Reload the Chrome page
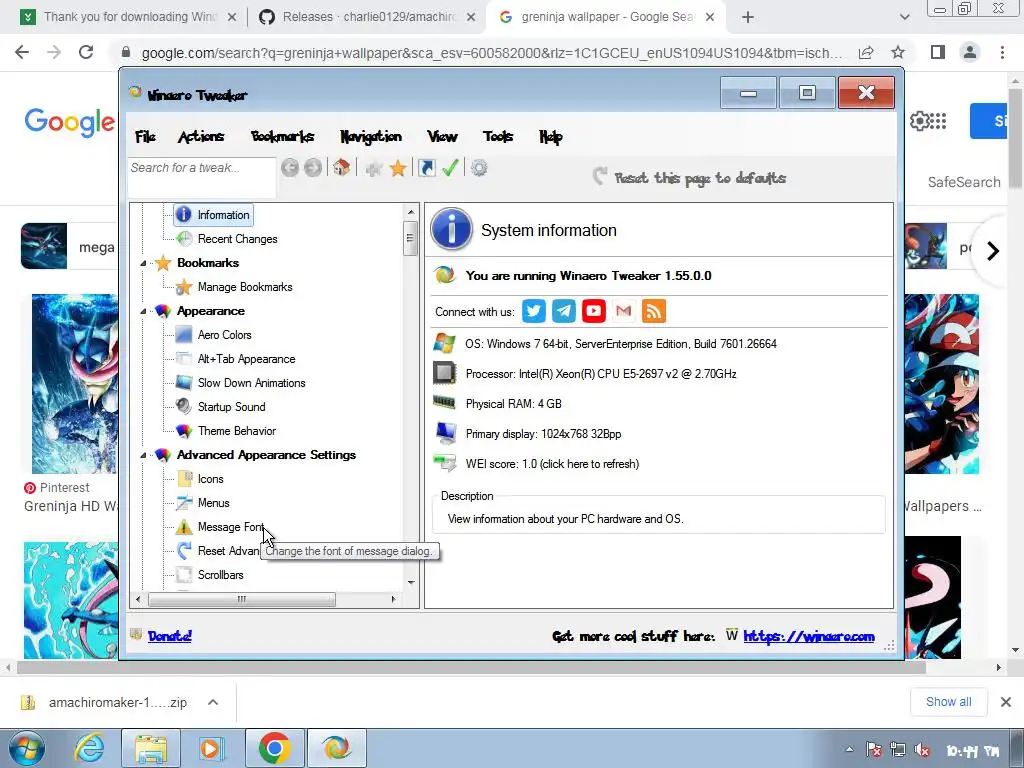The image size is (1024, 768). [x=86, y=52]
